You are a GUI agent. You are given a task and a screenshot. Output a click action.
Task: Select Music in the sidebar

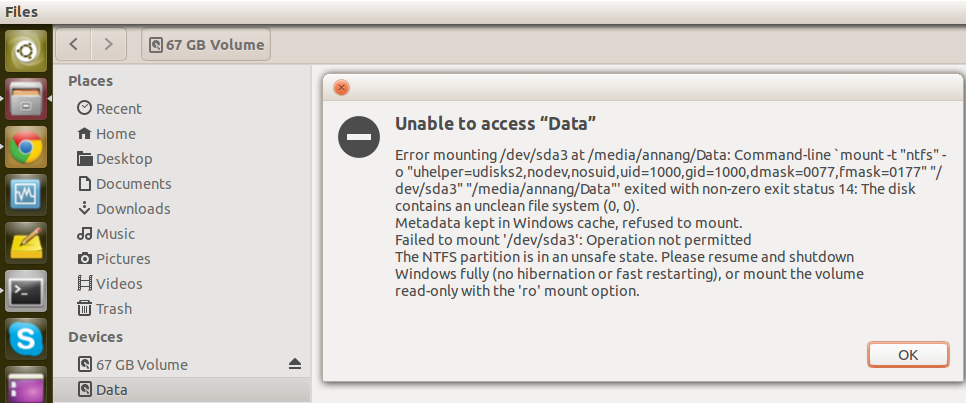(115, 233)
